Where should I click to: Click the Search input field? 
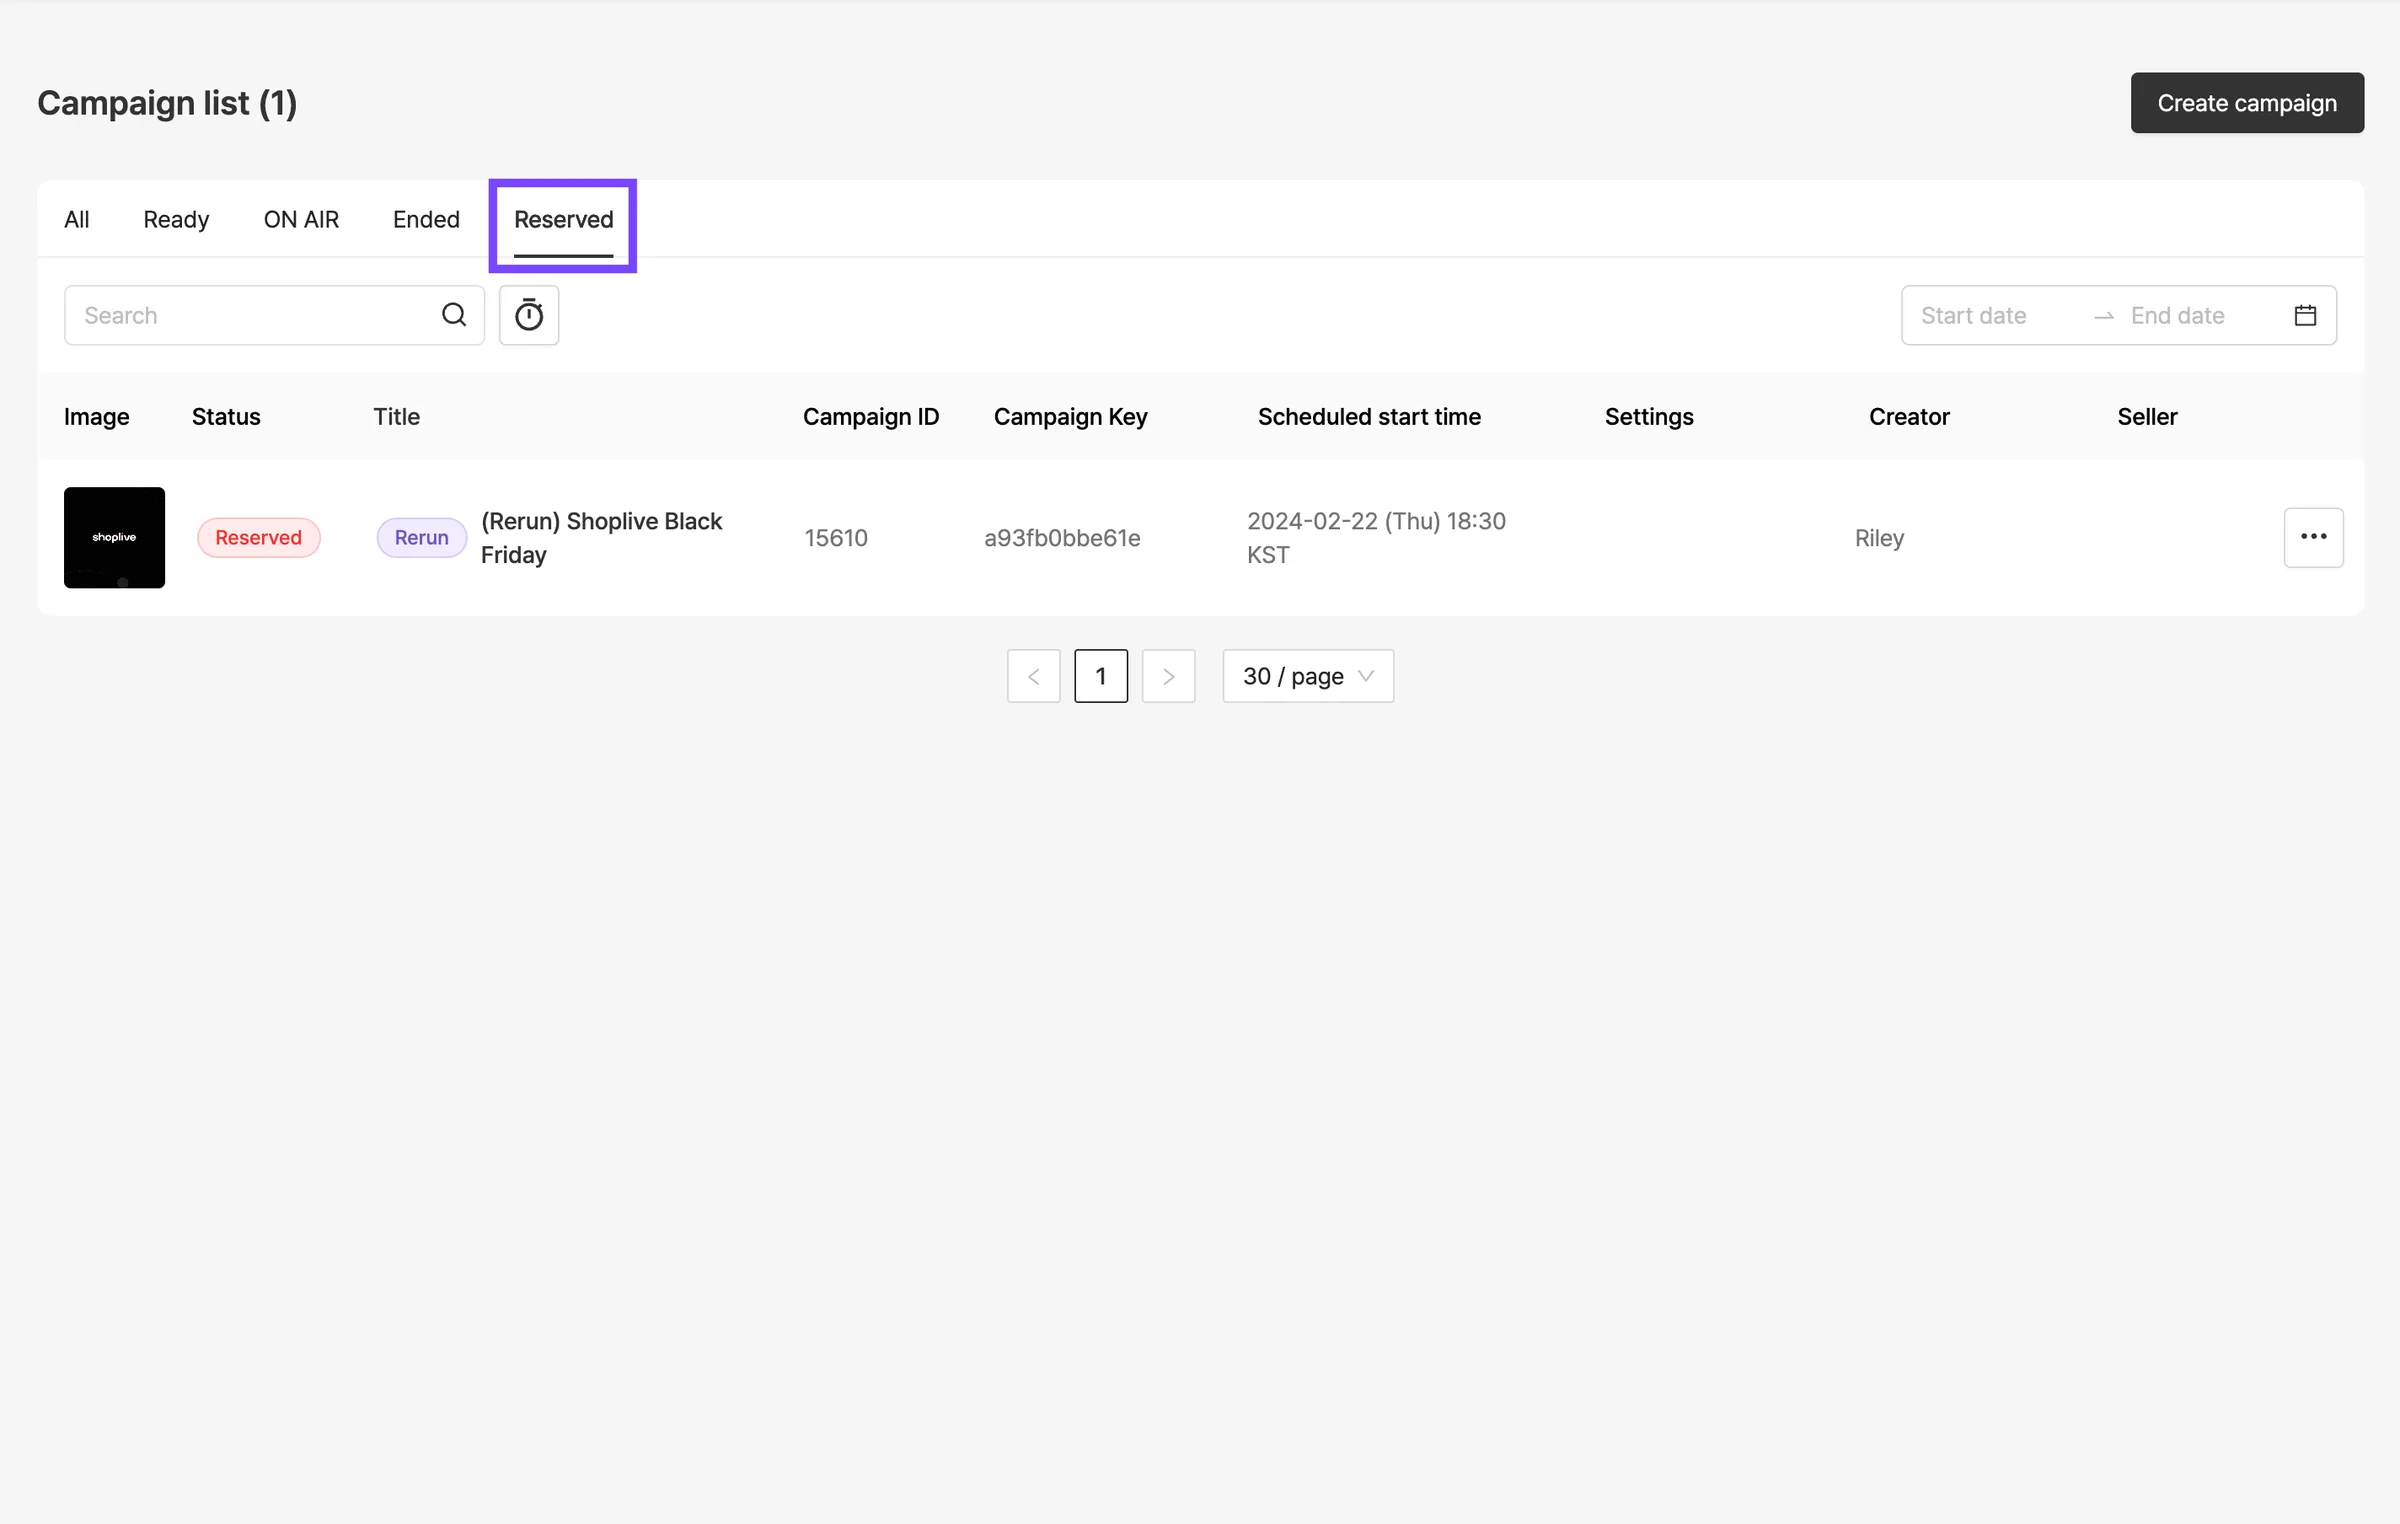(x=275, y=315)
